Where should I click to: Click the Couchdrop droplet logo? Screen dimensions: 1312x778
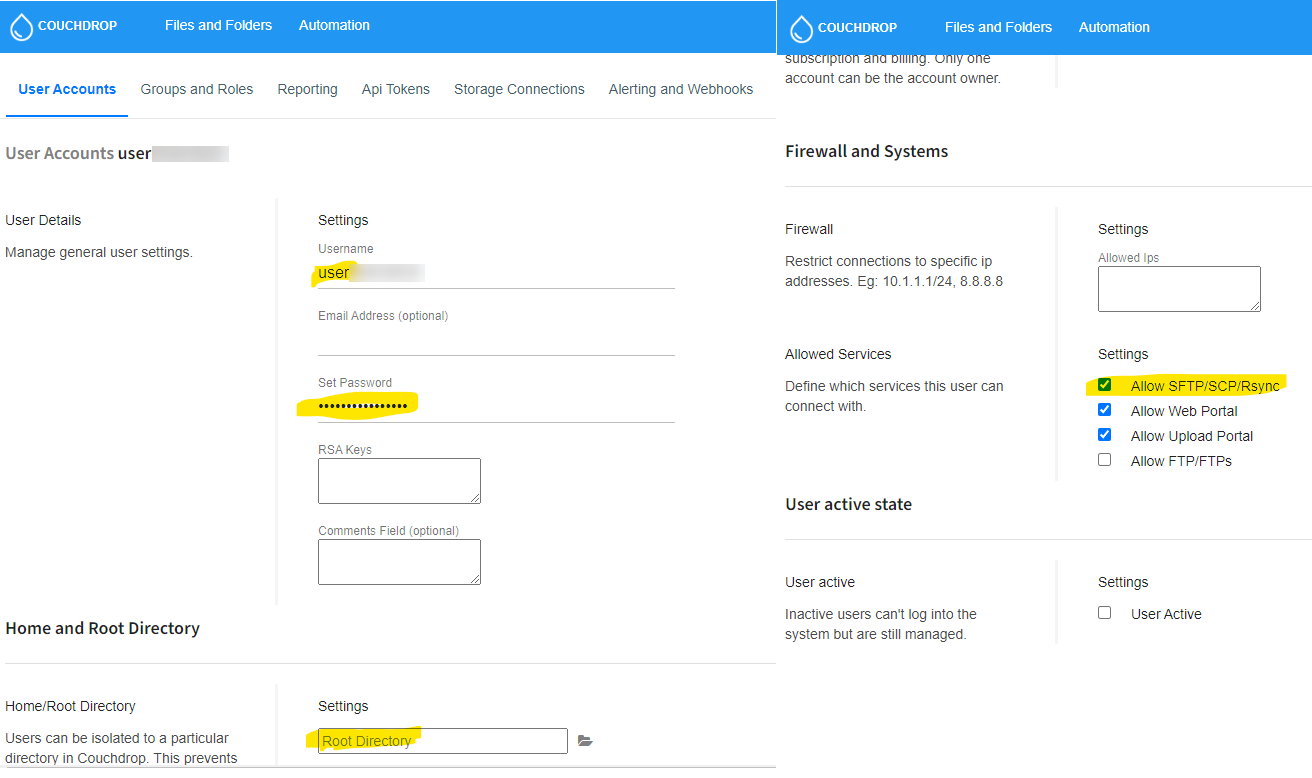point(22,27)
